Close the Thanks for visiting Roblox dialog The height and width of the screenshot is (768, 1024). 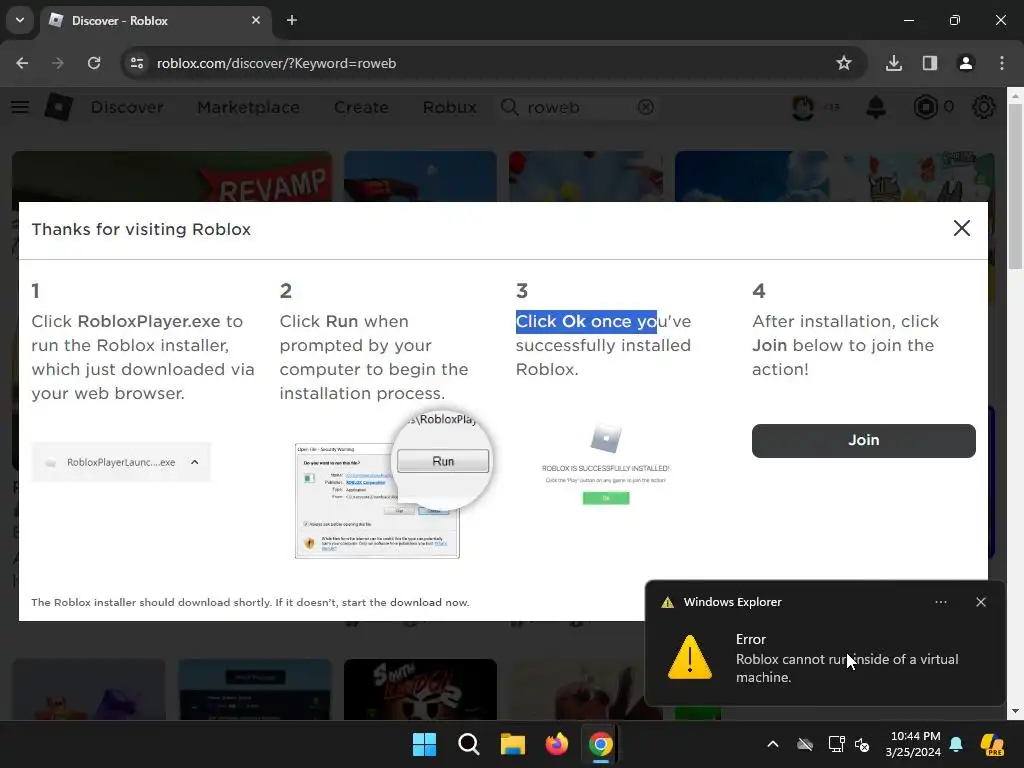(961, 228)
